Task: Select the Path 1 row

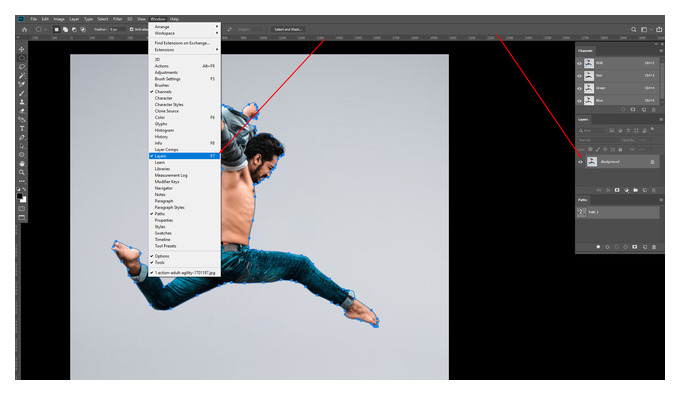Action: (618, 212)
